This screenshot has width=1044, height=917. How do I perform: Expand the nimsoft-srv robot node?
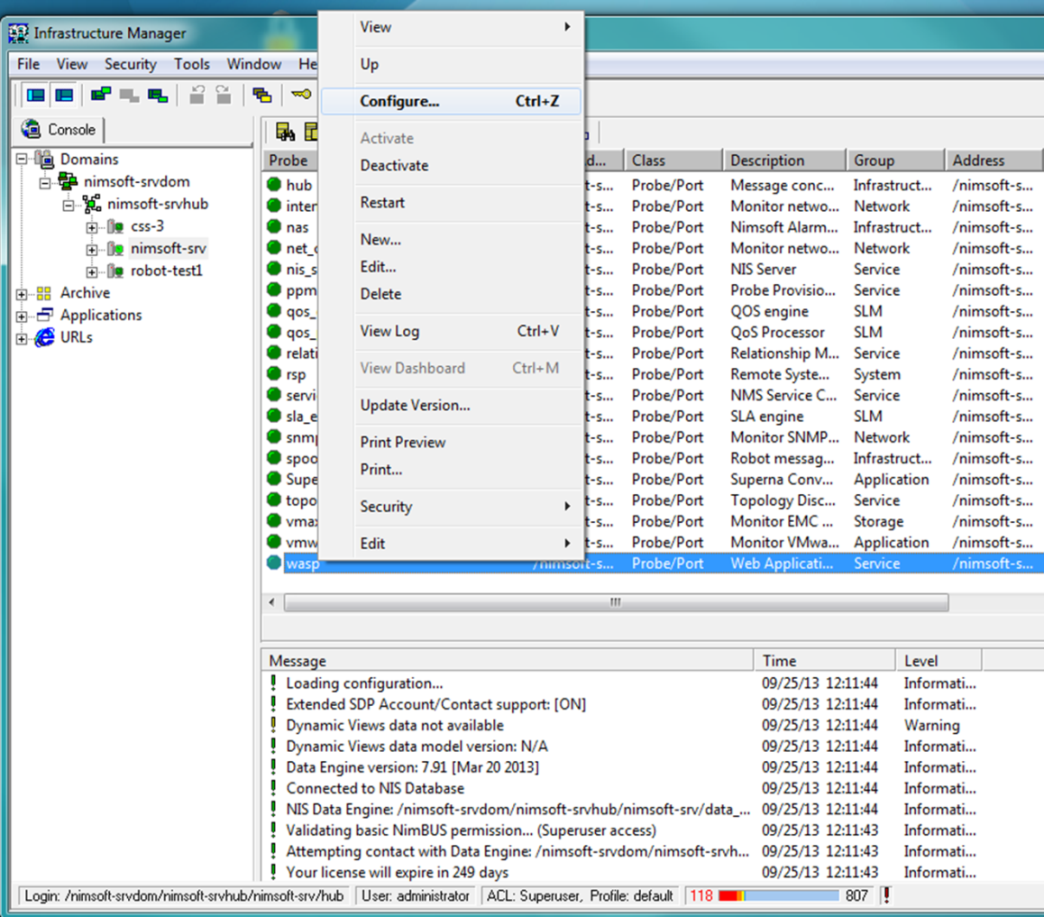tap(91, 250)
